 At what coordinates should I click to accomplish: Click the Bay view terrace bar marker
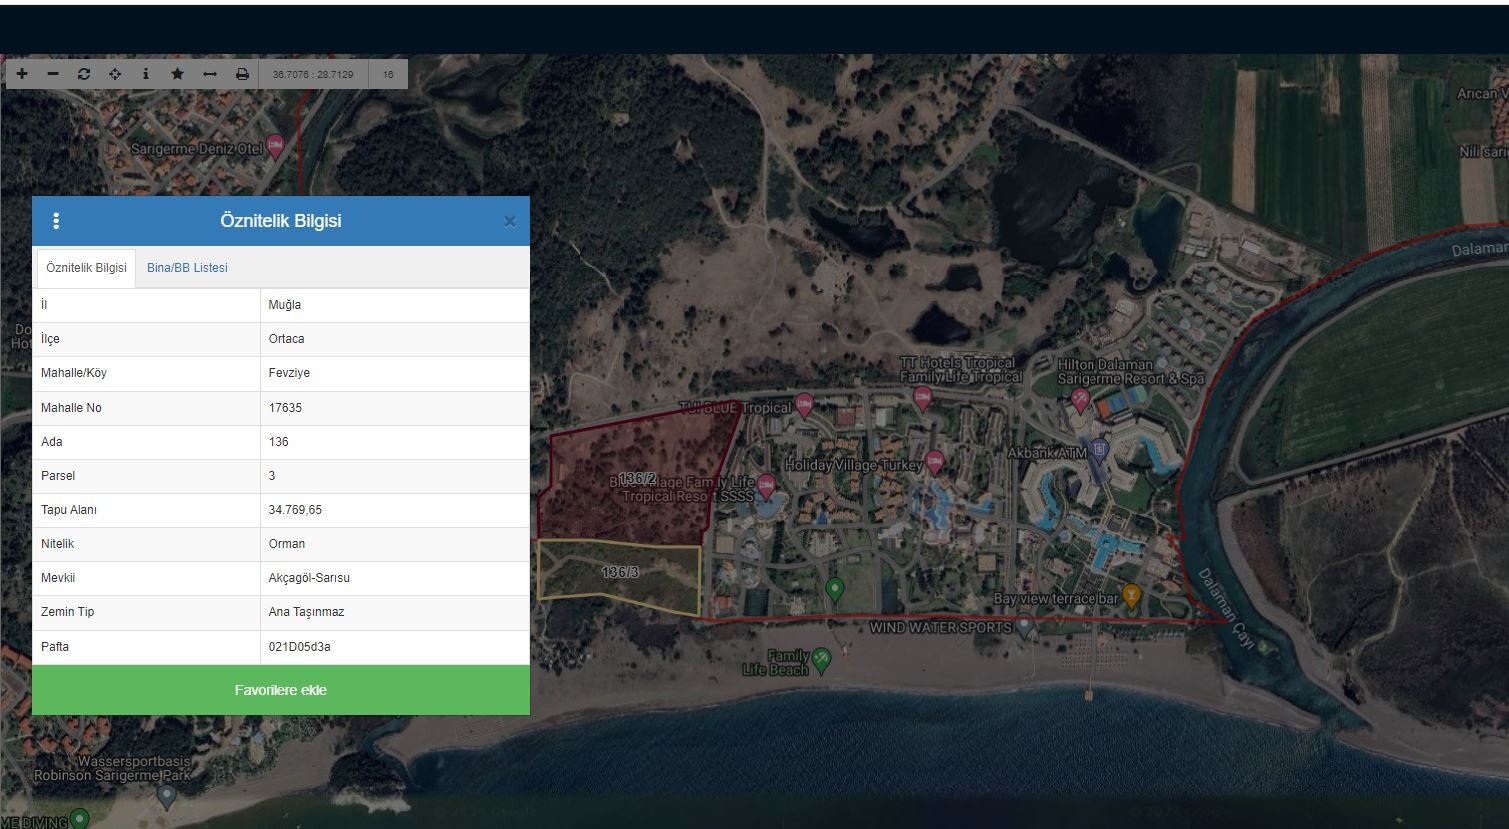[x=1131, y=595]
